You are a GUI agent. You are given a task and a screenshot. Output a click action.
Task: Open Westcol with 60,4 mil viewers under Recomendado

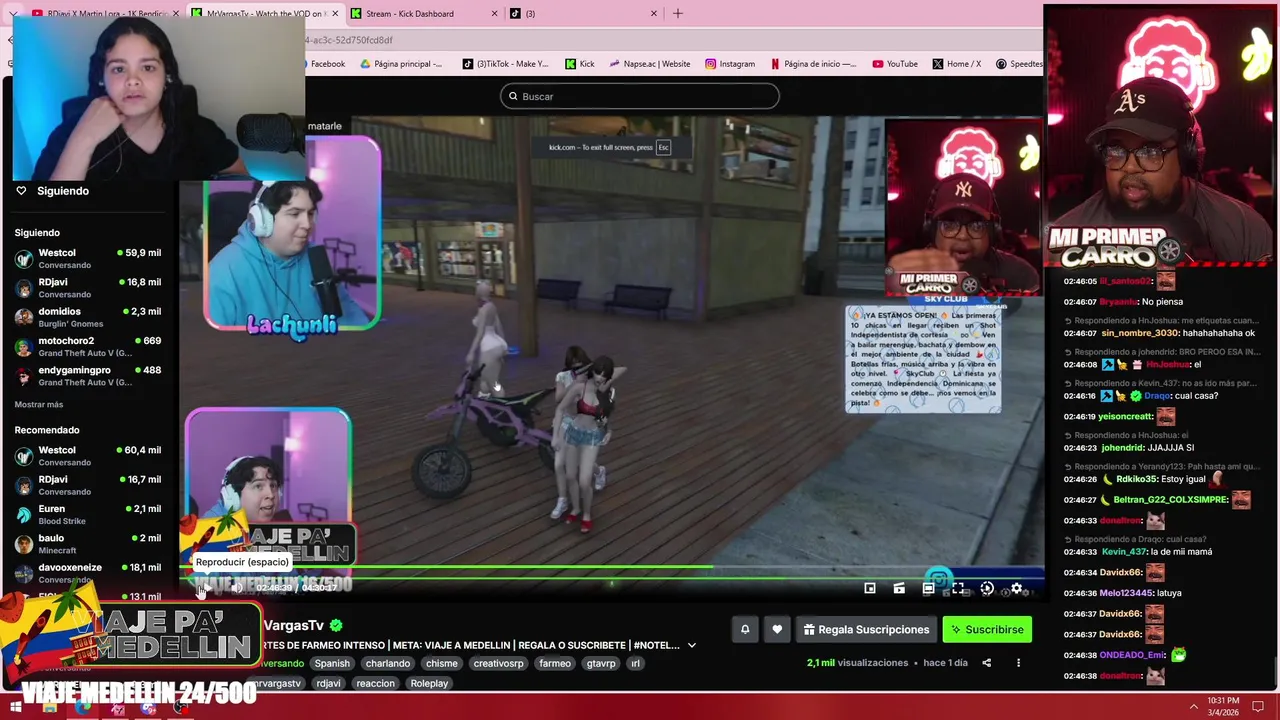[x=88, y=455]
